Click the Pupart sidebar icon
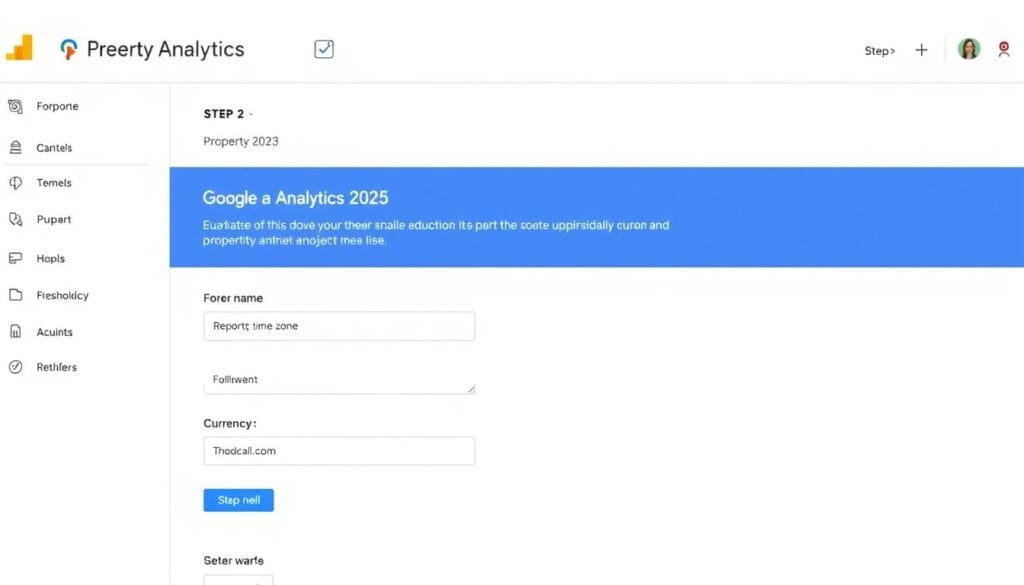The width and height of the screenshot is (1024, 585). (15, 219)
